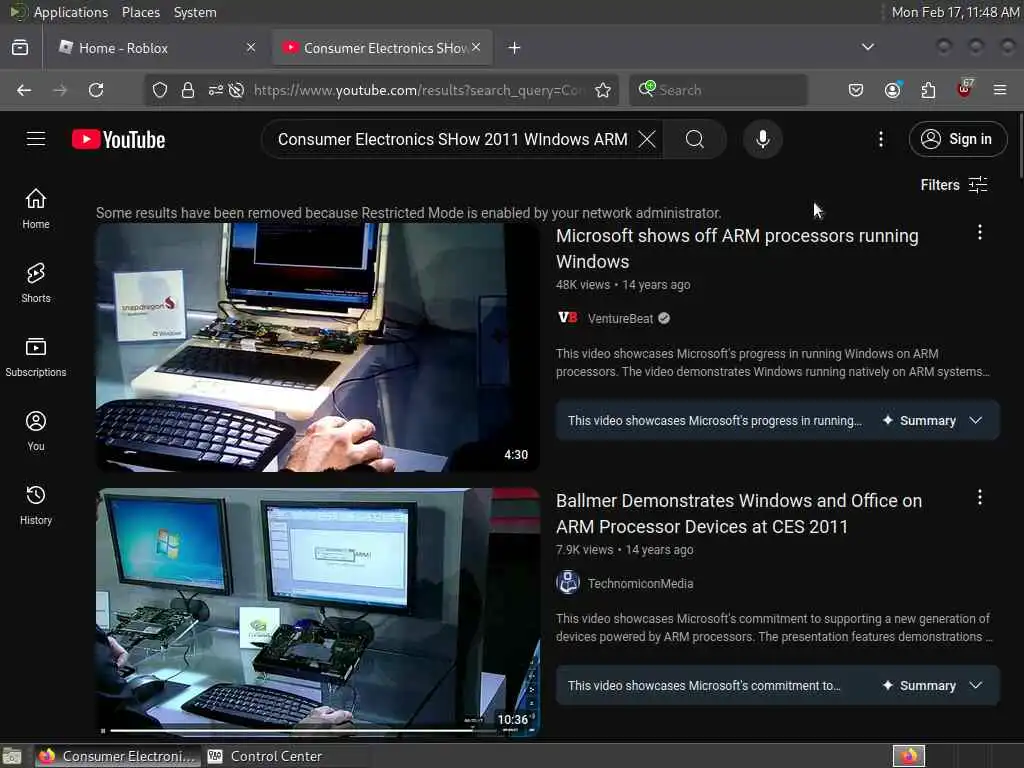Open Subscriptions in YouTube sidebar
The width and height of the screenshot is (1024, 768).
point(36,357)
